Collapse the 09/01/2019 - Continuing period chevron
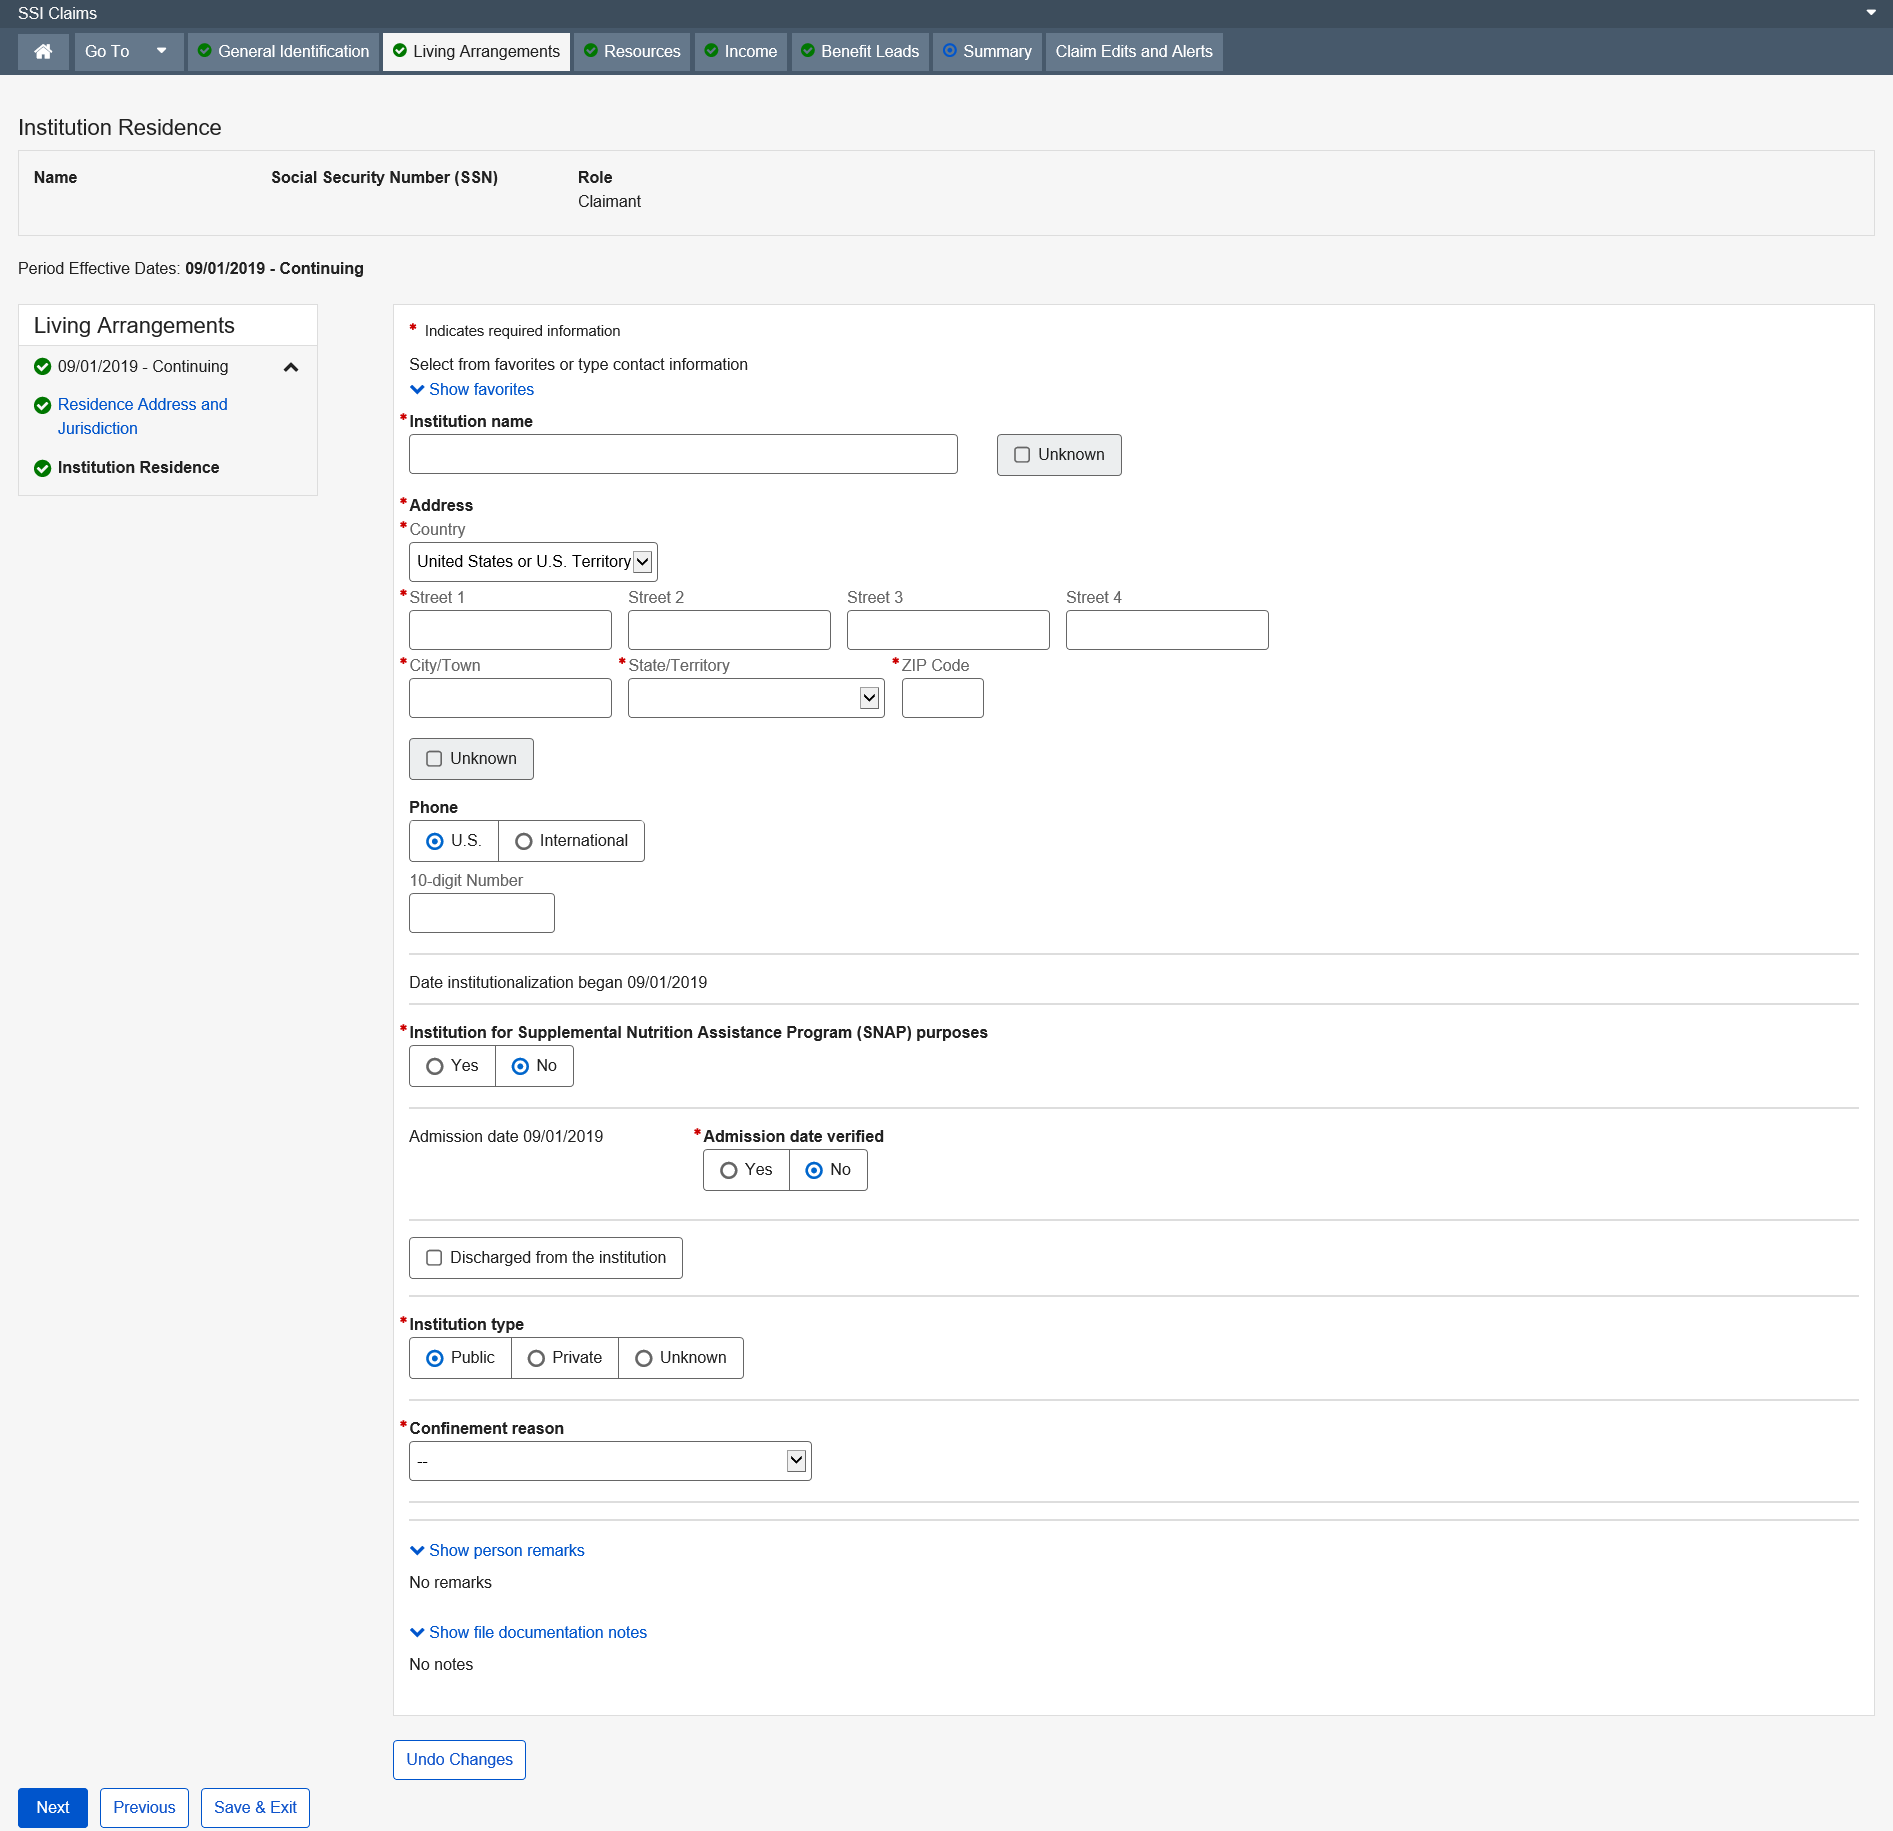Viewport: 1893px width, 1831px height. tap(291, 367)
